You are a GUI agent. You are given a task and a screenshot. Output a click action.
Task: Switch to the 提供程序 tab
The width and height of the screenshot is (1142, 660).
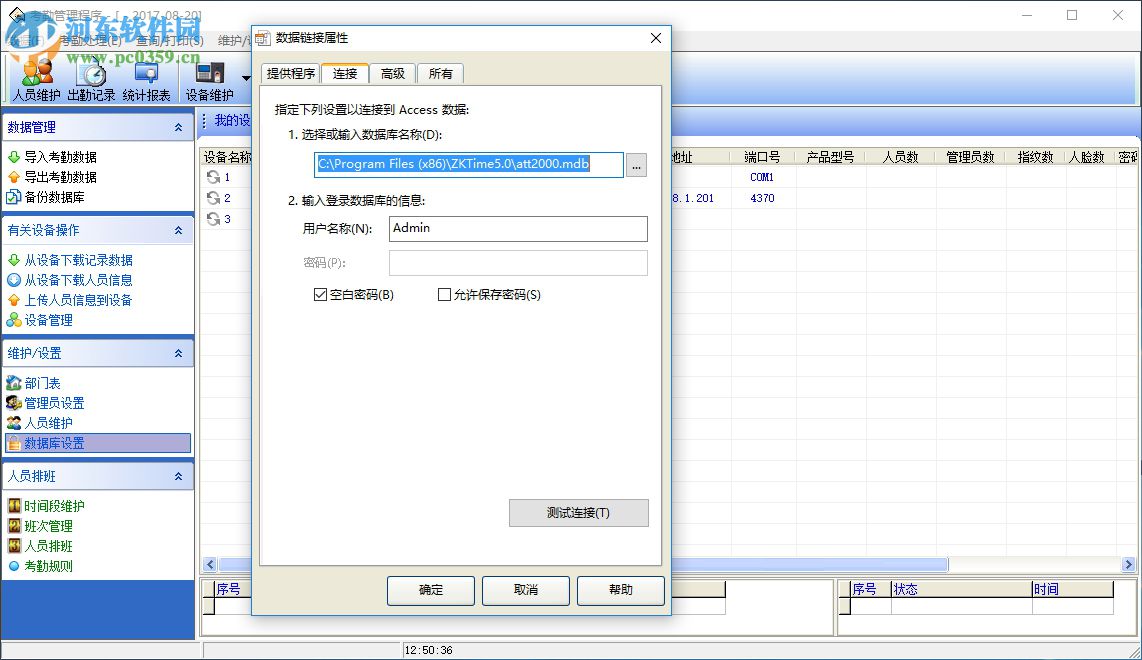(x=289, y=73)
